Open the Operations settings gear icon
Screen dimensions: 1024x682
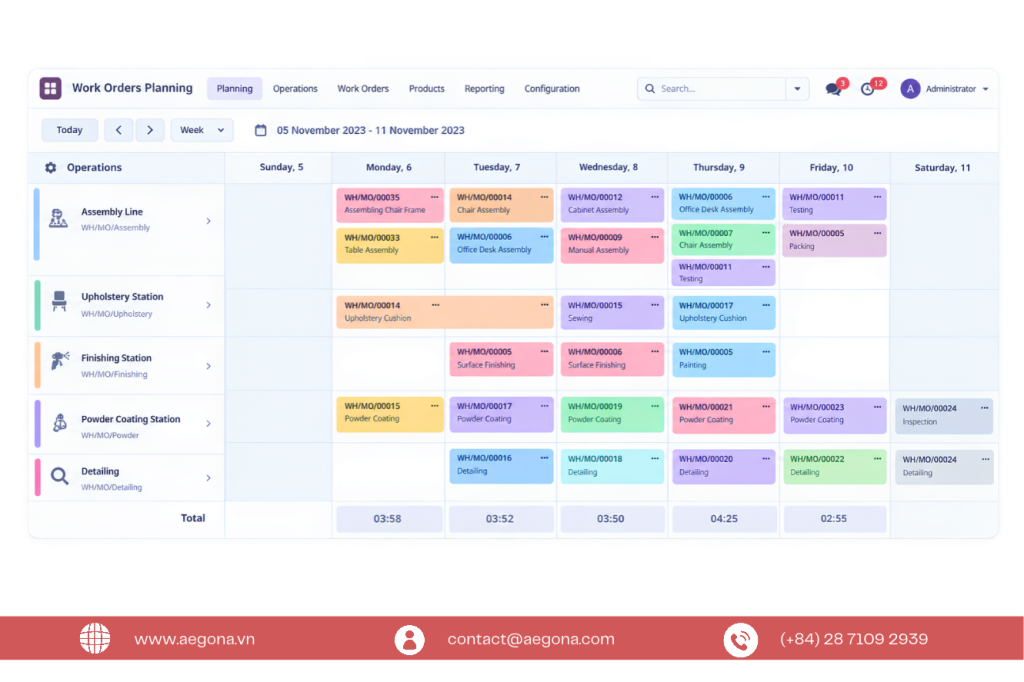50,167
